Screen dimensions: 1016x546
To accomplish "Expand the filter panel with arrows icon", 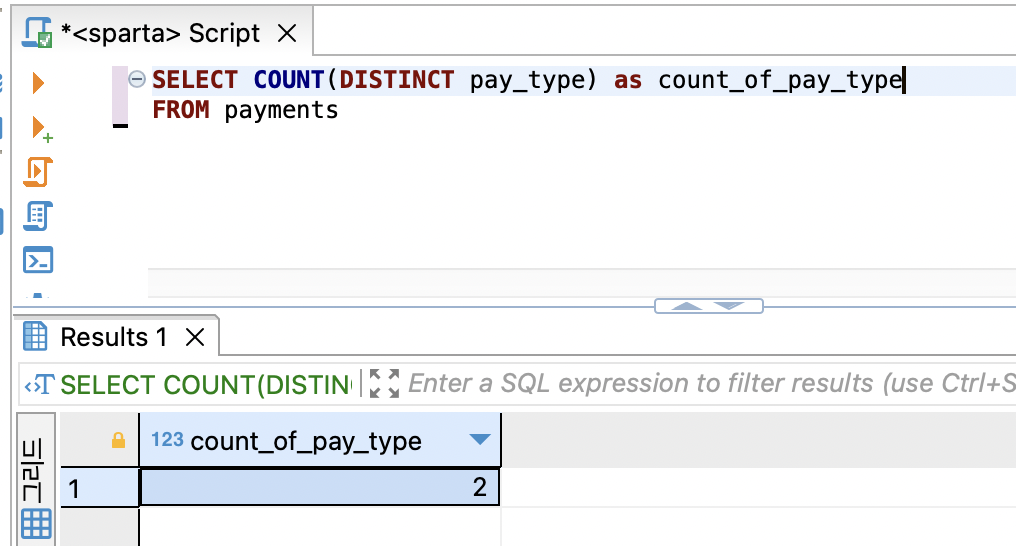I will point(384,383).
